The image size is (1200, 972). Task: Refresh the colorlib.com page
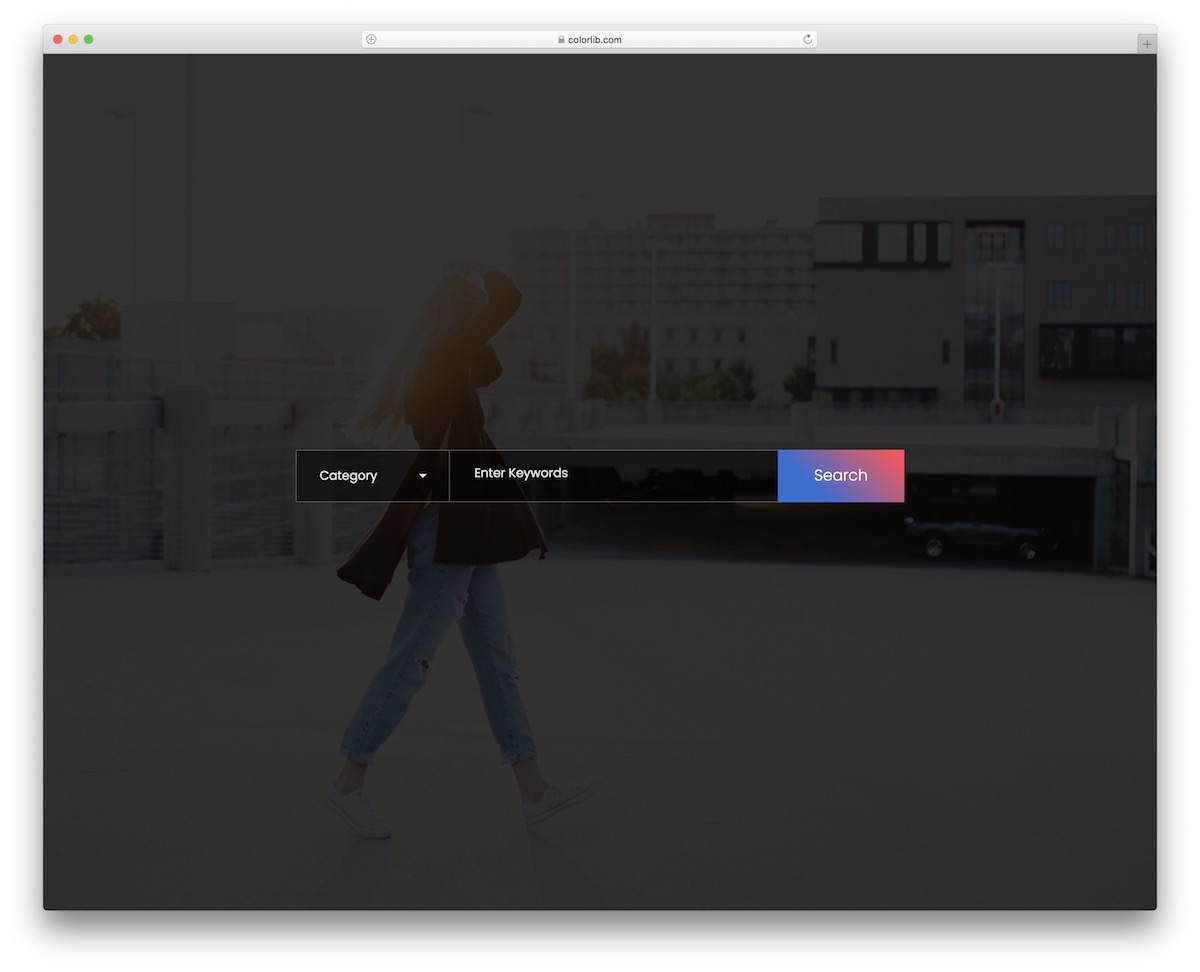(x=807, y=39)
